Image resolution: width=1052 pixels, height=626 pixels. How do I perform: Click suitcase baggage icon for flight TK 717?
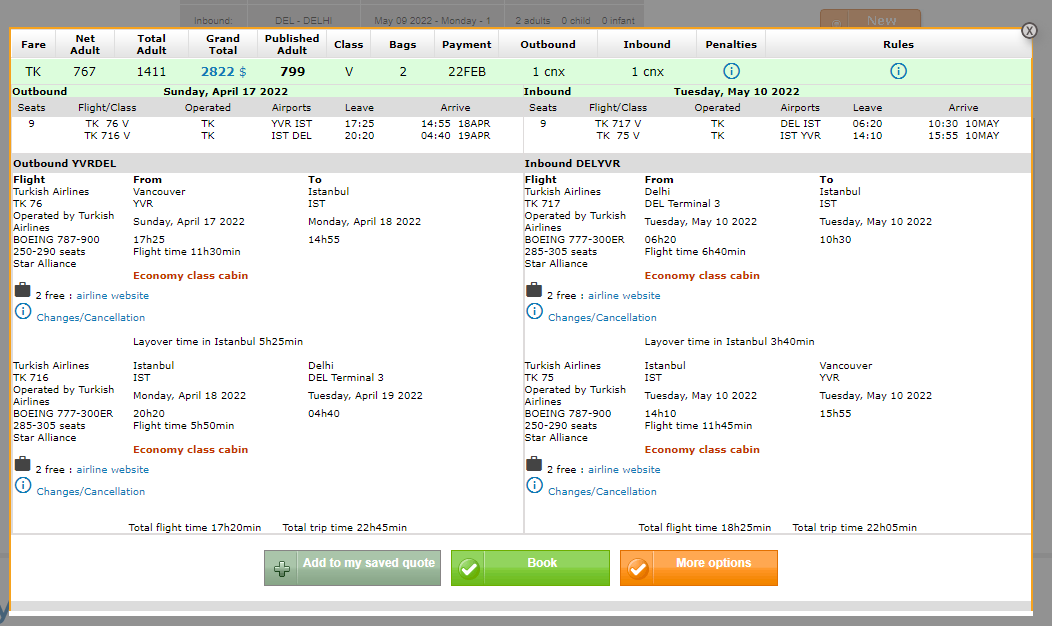(534, 291)
